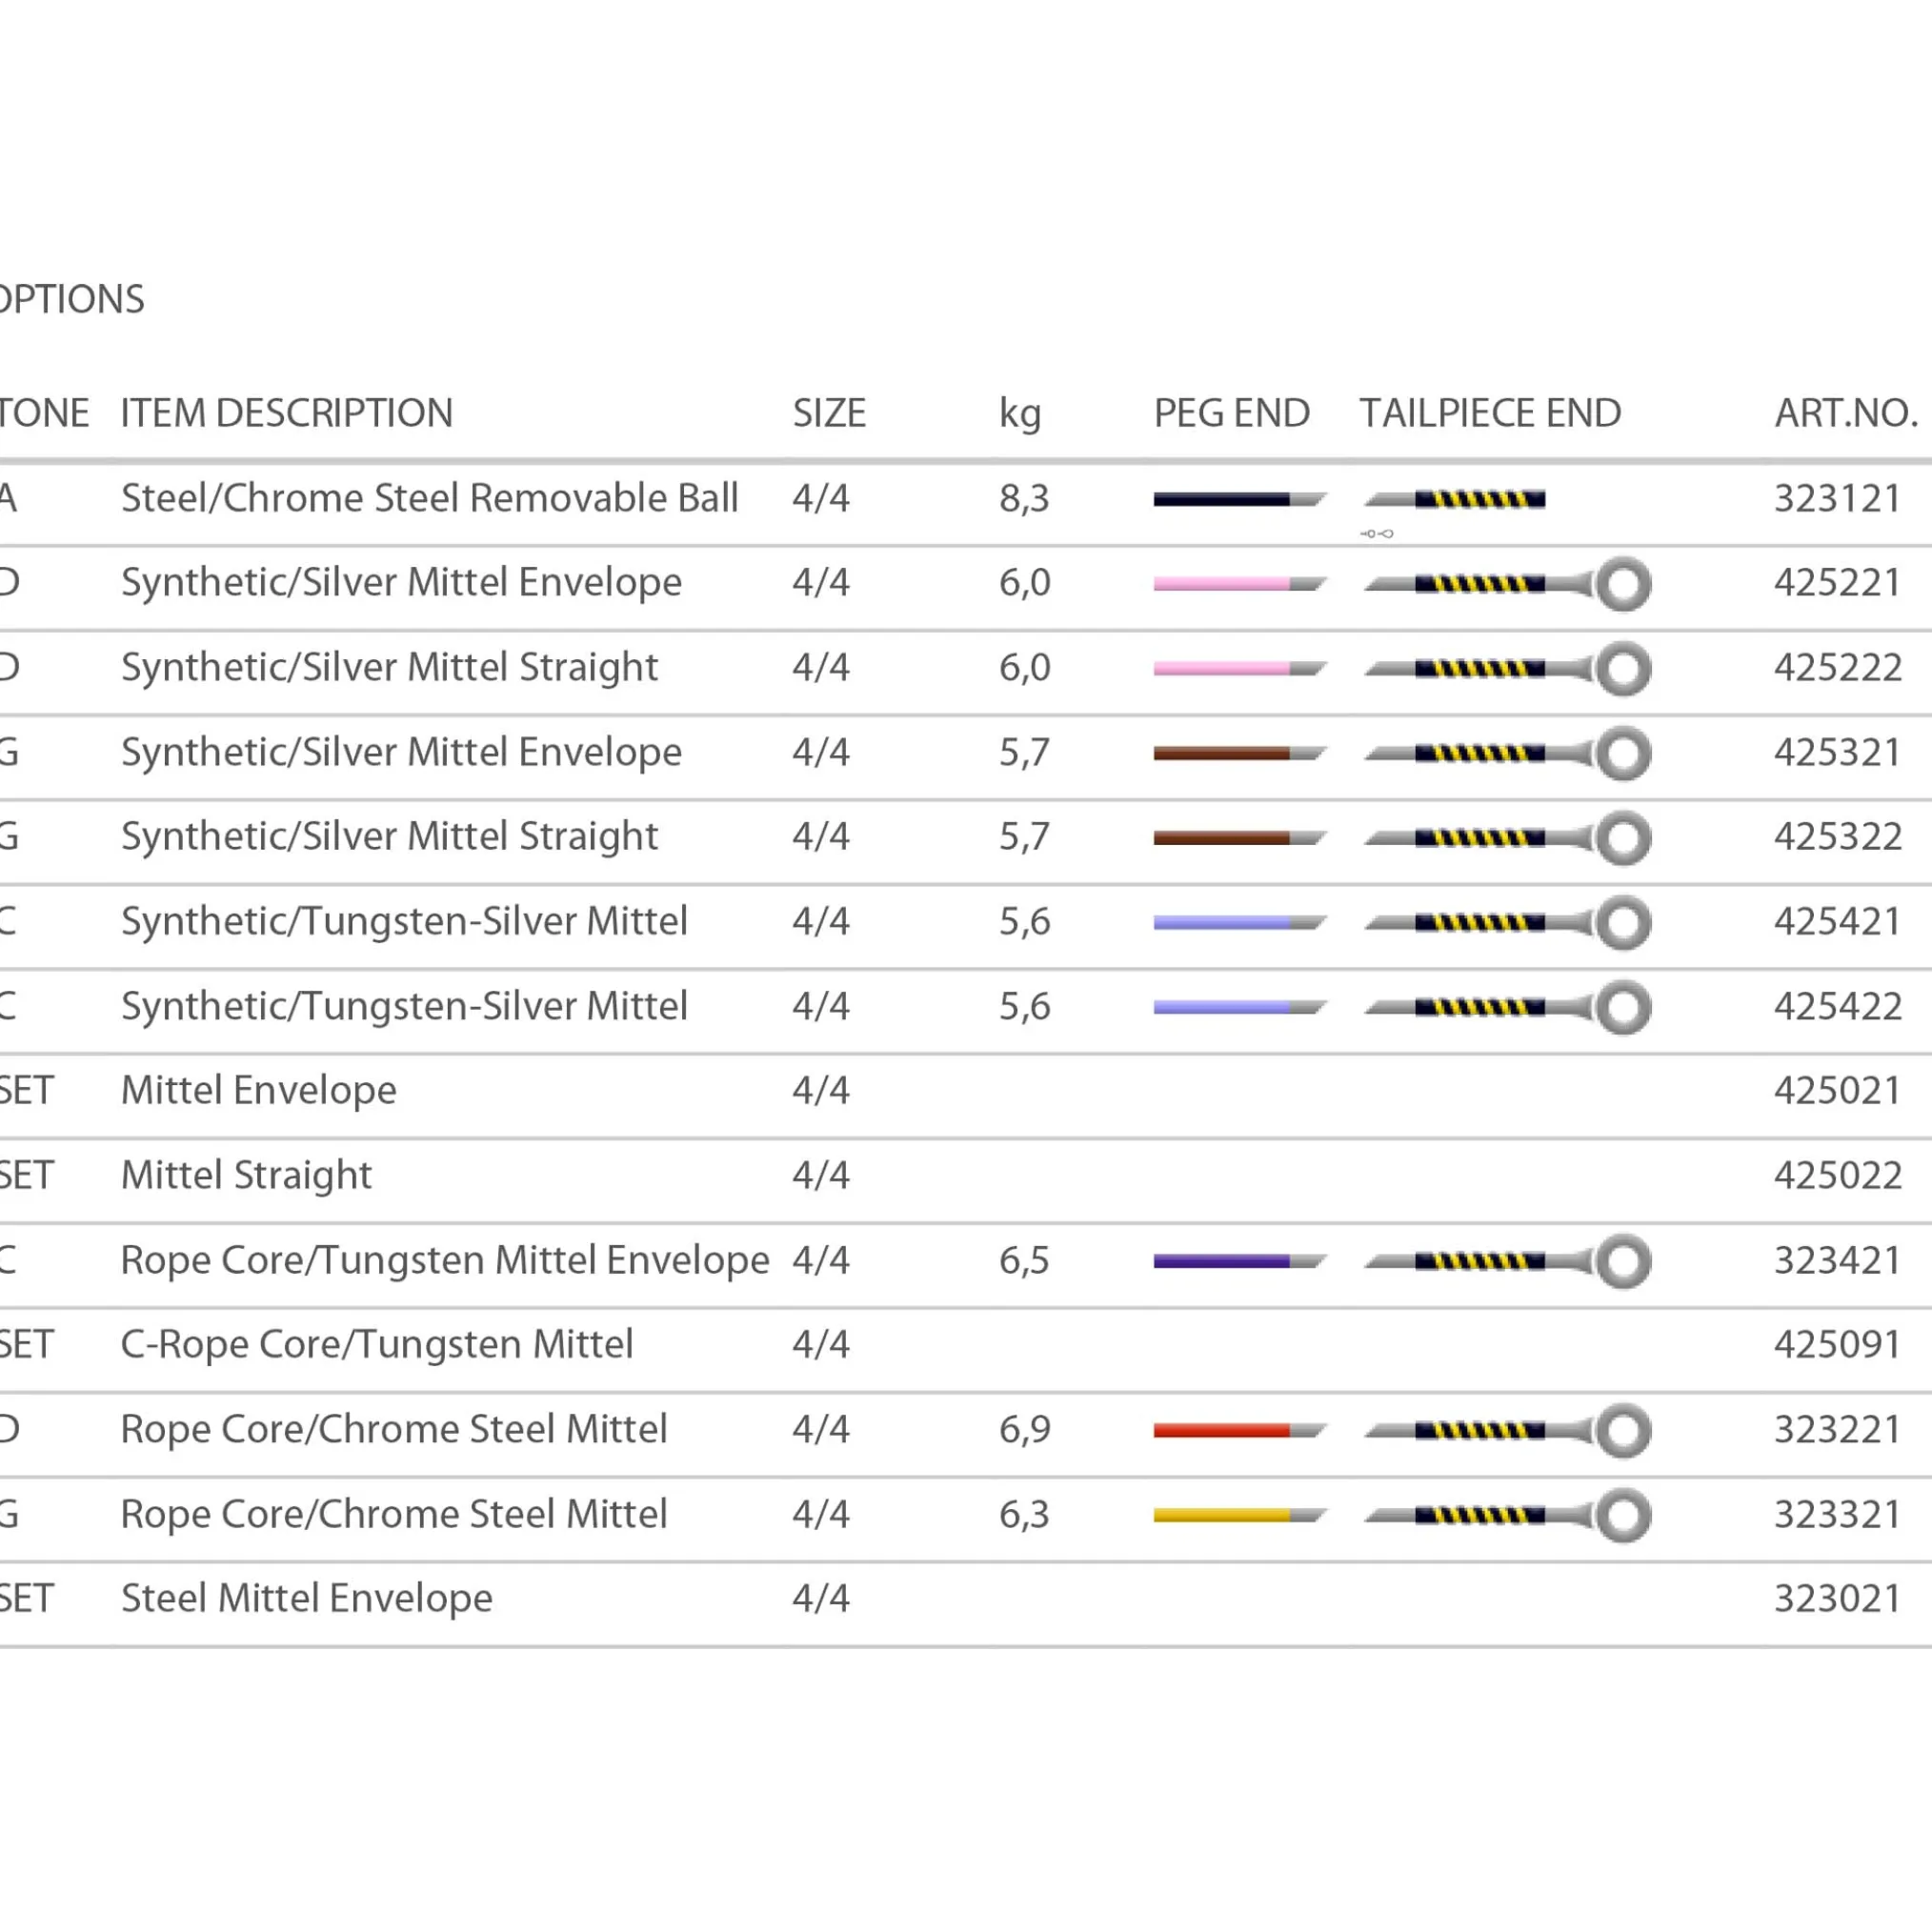1932x1932 pixels.
Task: Click tailpiece ring icon for article 425221
Action: pos(1622,584)
